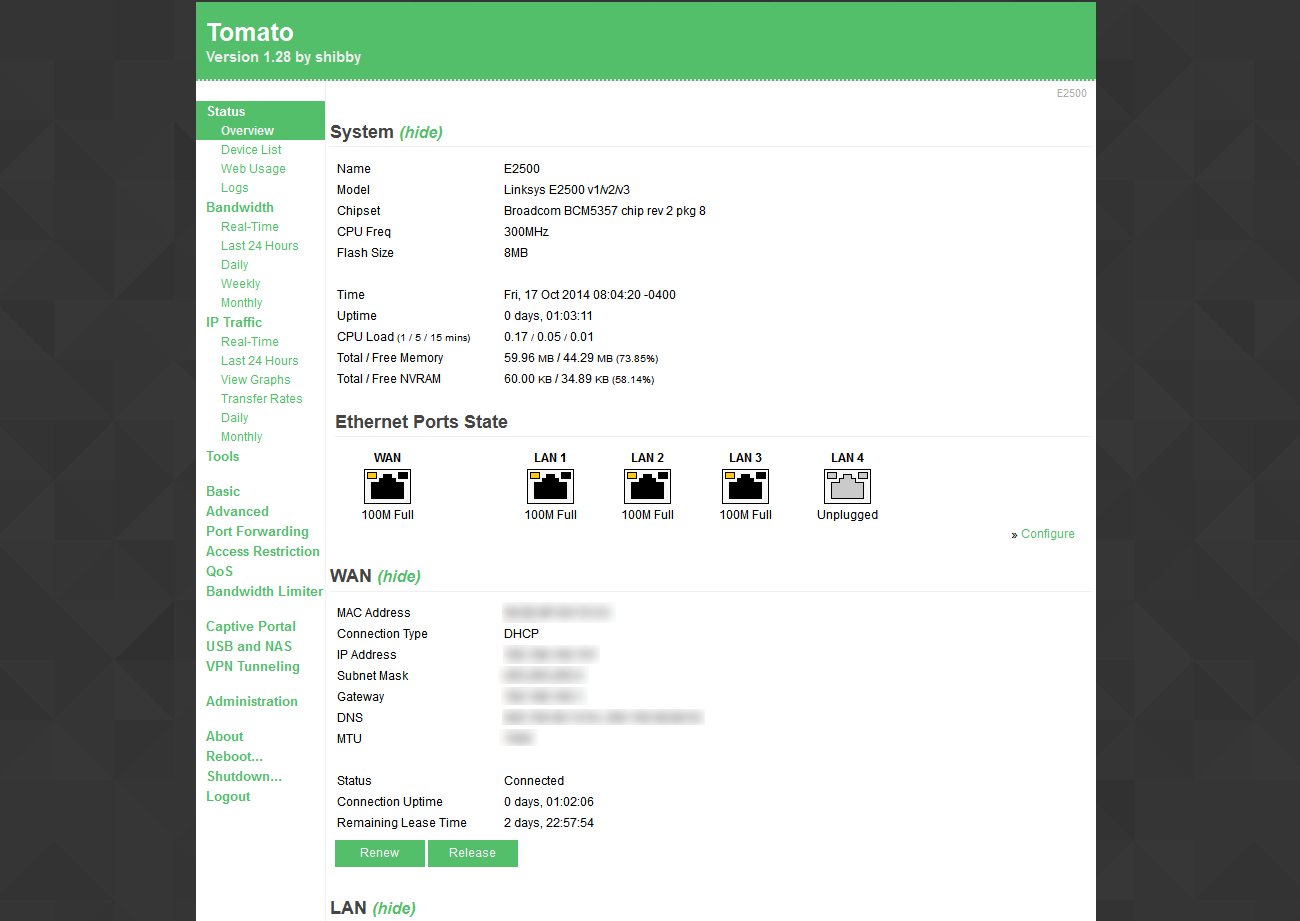1300x921 pixels.
Task: Click the LAN 2 port icon
Action: (647, 486)
